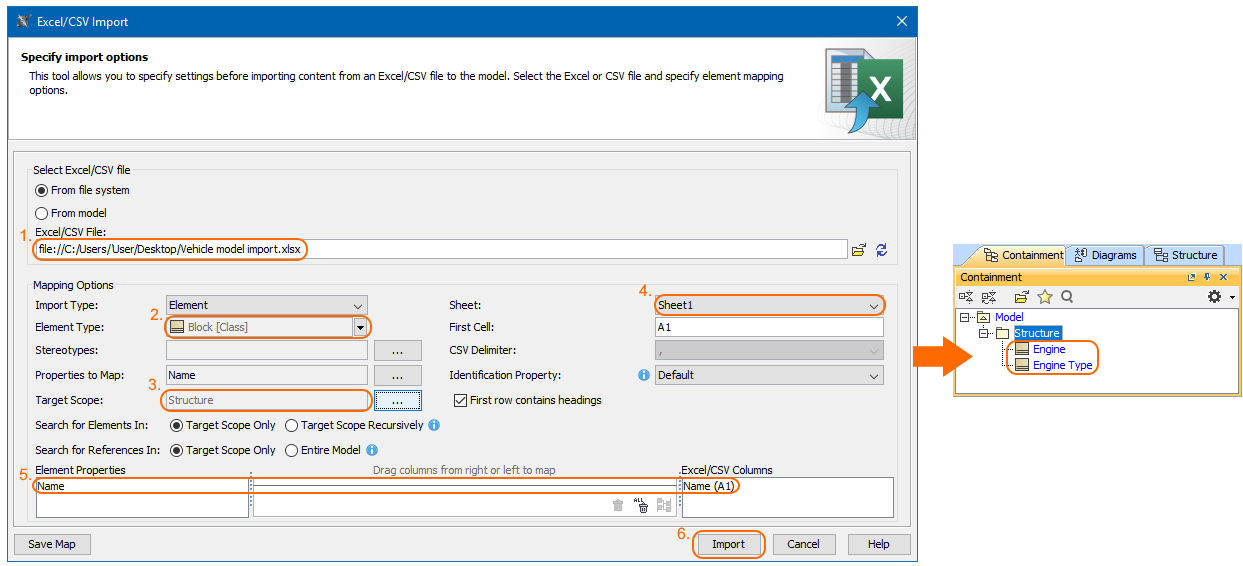
Task: Toggle 'First row contains headings' checkbox
Action: [x=460, y=400]
